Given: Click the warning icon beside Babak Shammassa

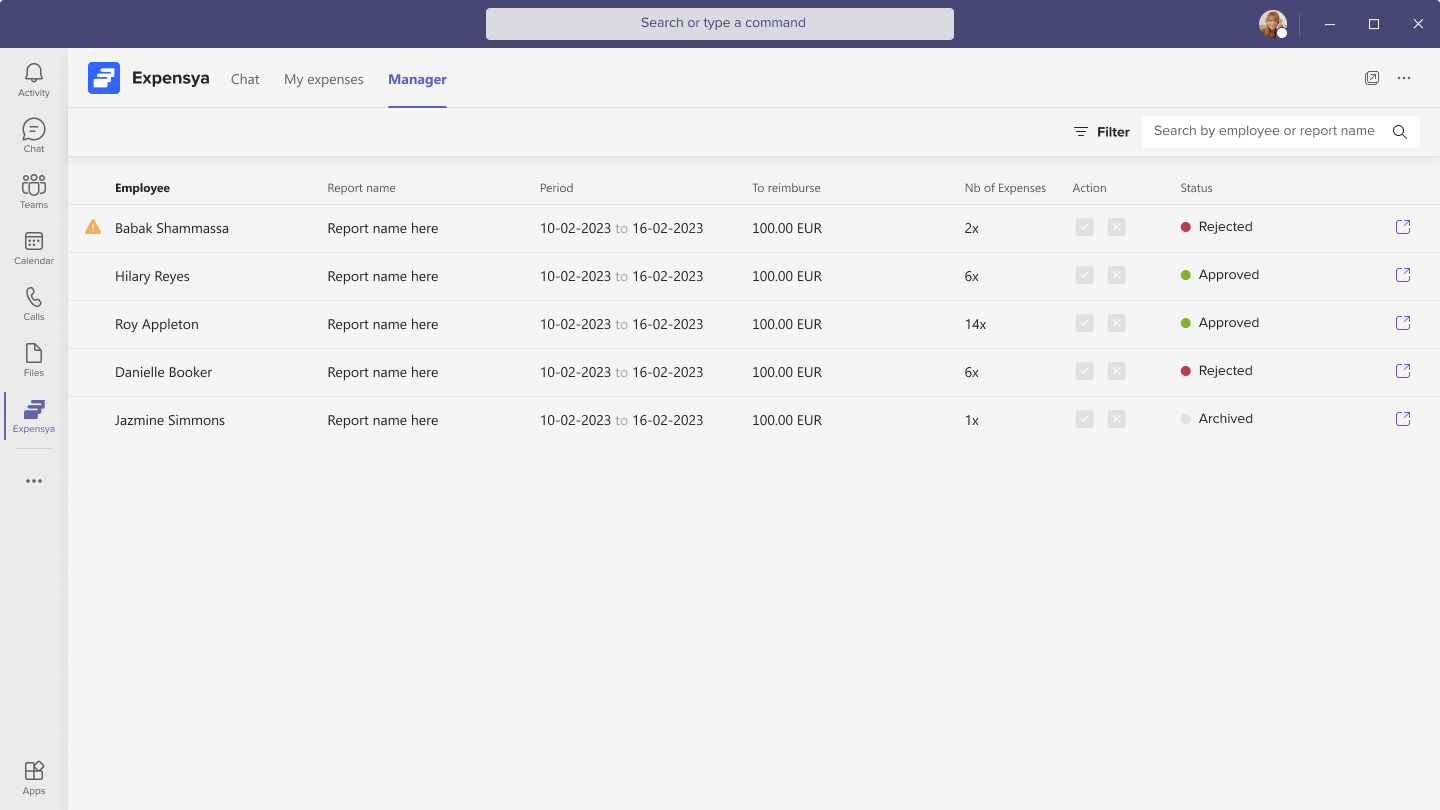Looking at the screenshot, I should (93, 227).
